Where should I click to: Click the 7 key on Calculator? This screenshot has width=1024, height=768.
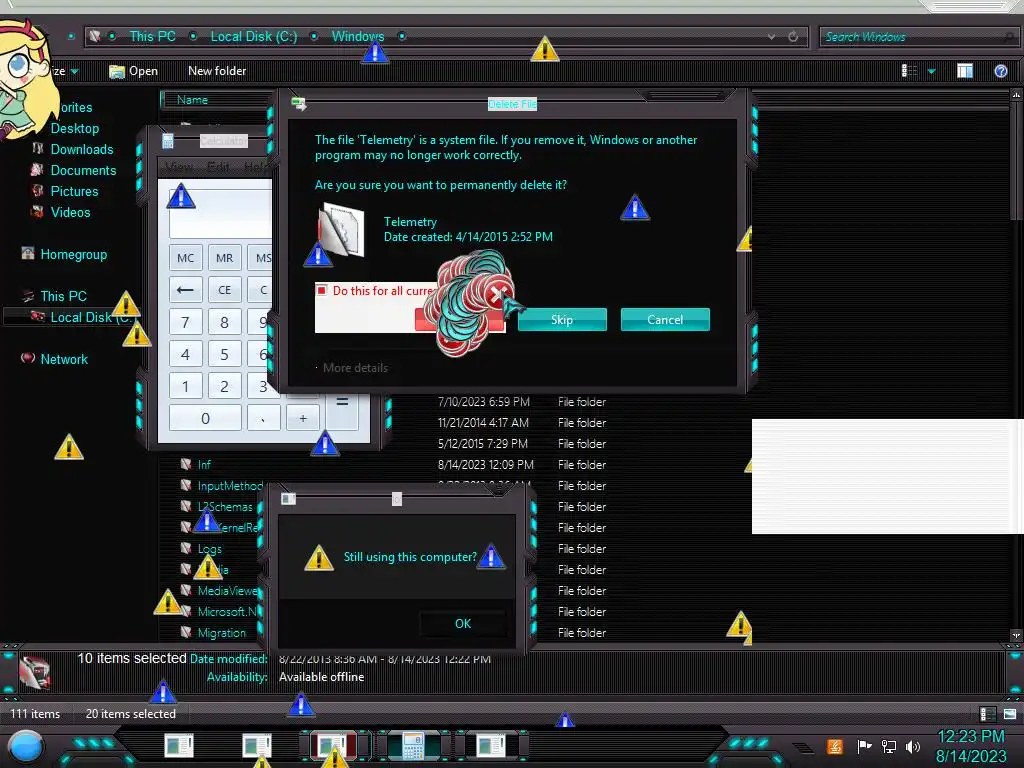pyautogui.click(x=185, y=322)
